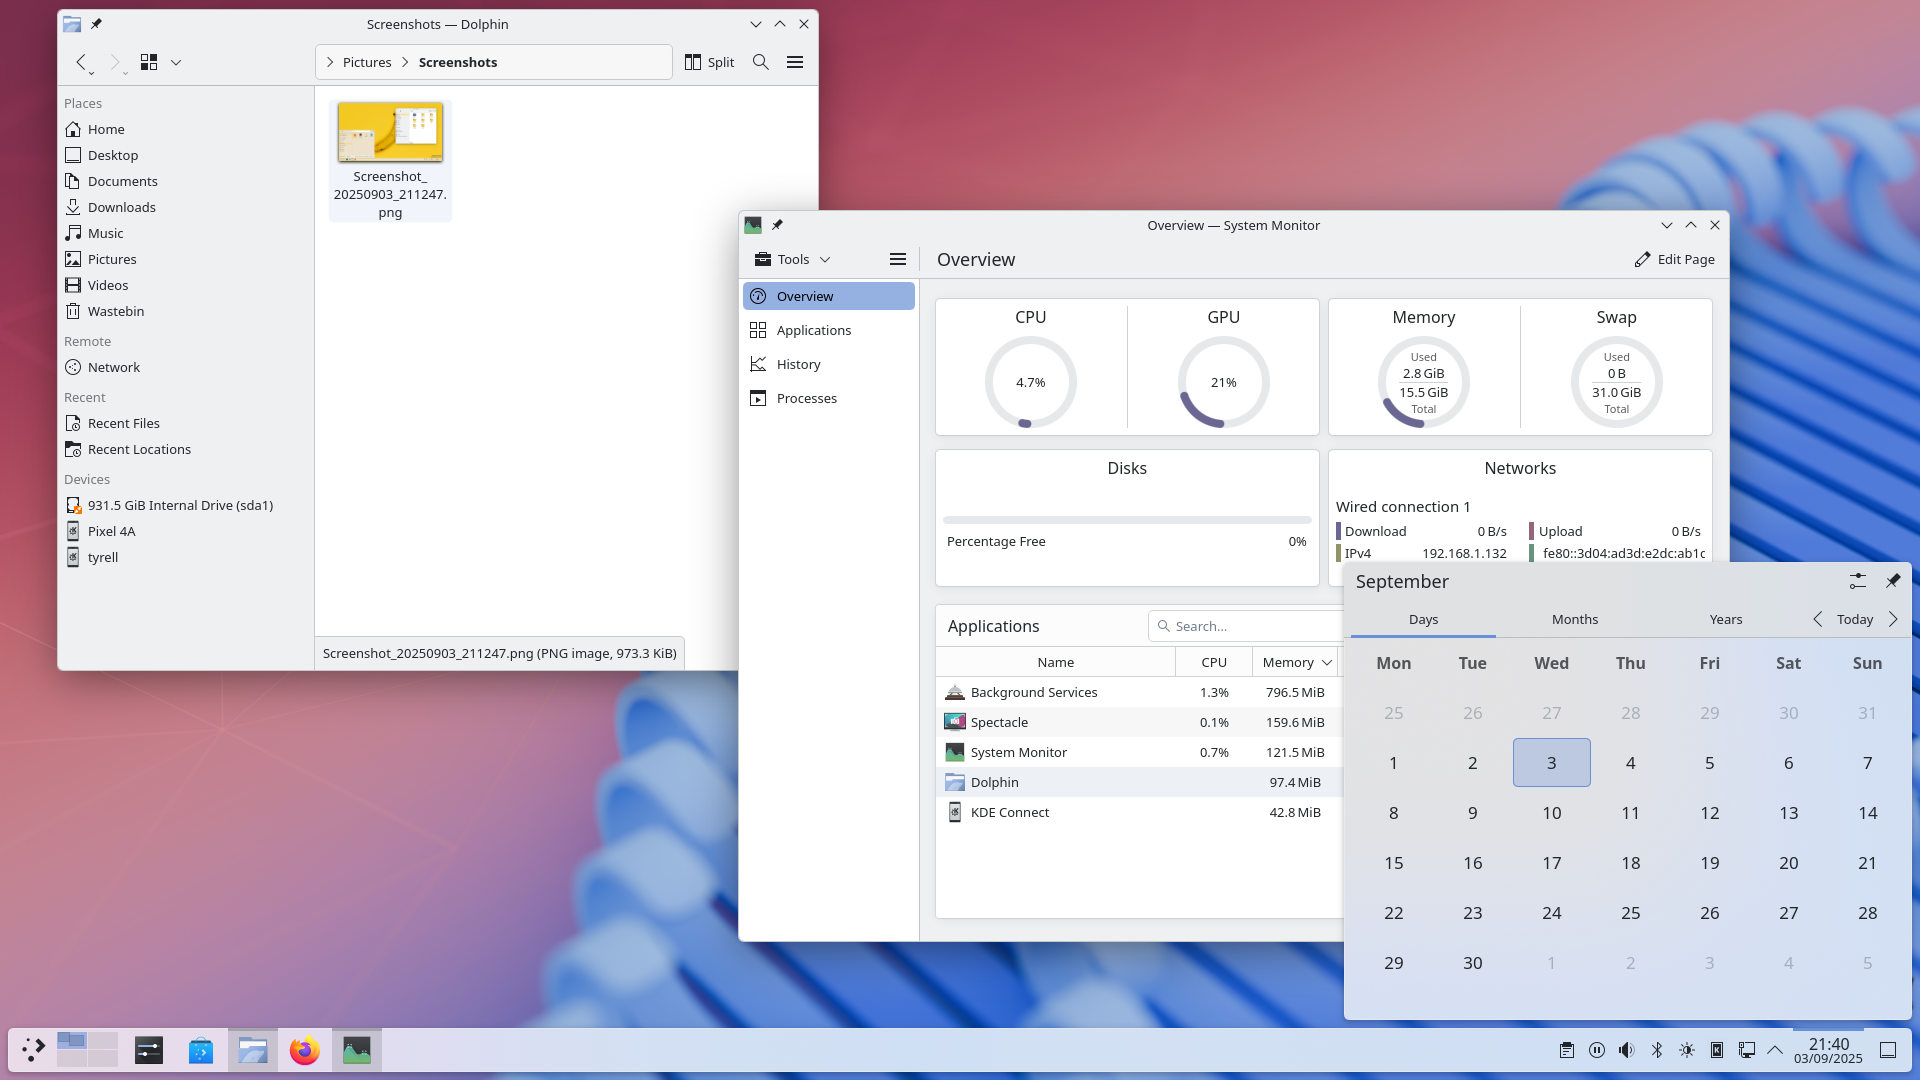Select Processes in System Monitor sidebar
Viewport: 1920px width, 1080px height.
pos(806,398)
